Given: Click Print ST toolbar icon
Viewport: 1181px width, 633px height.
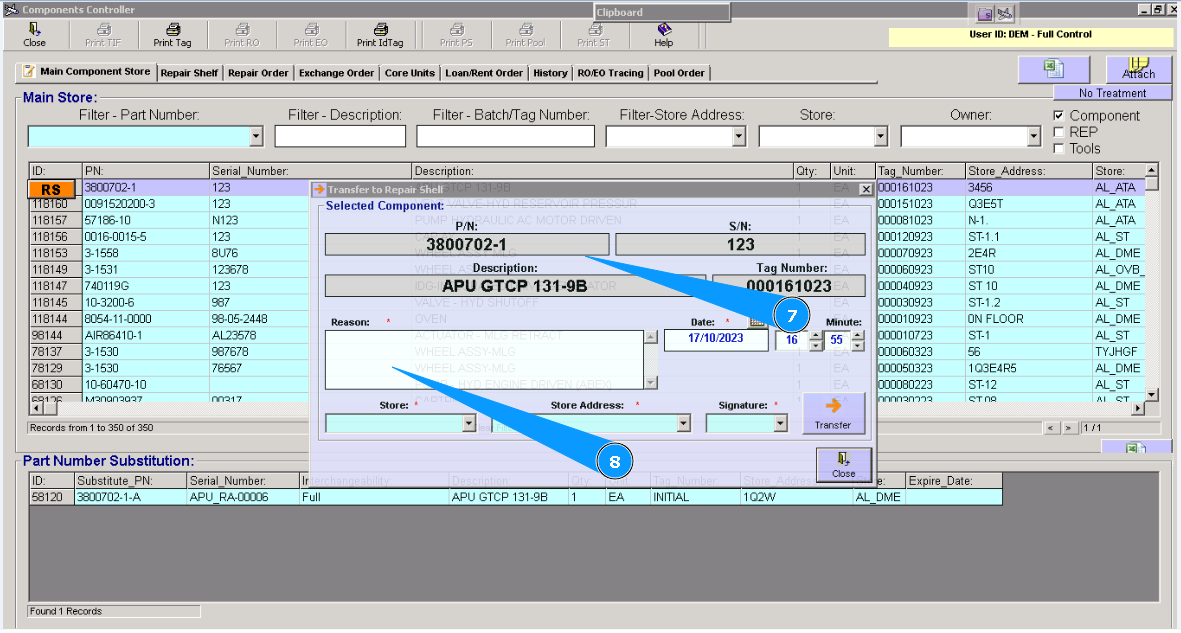Looking at the screenshot, I should pos(594,35).
